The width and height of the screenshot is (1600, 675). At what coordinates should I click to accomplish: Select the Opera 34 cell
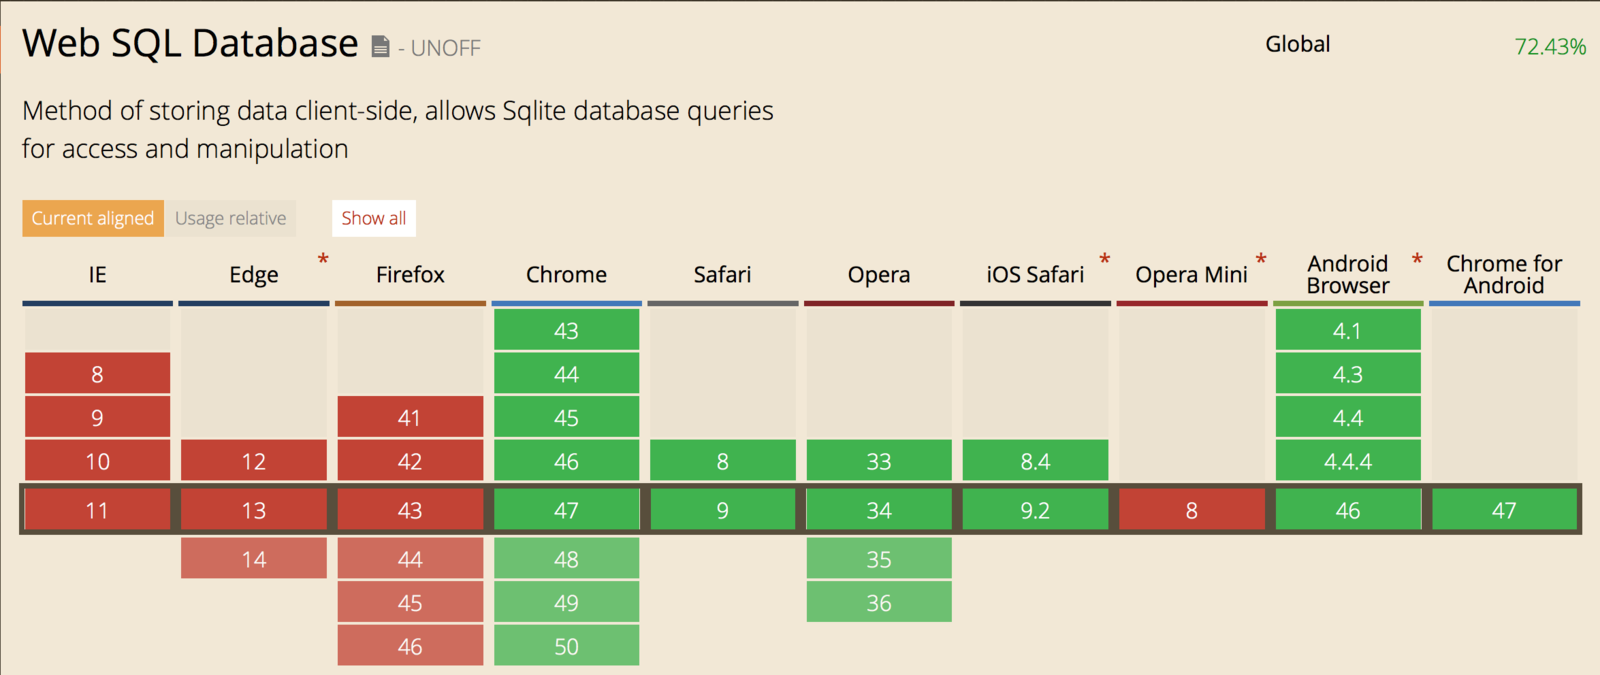(879, 510)
